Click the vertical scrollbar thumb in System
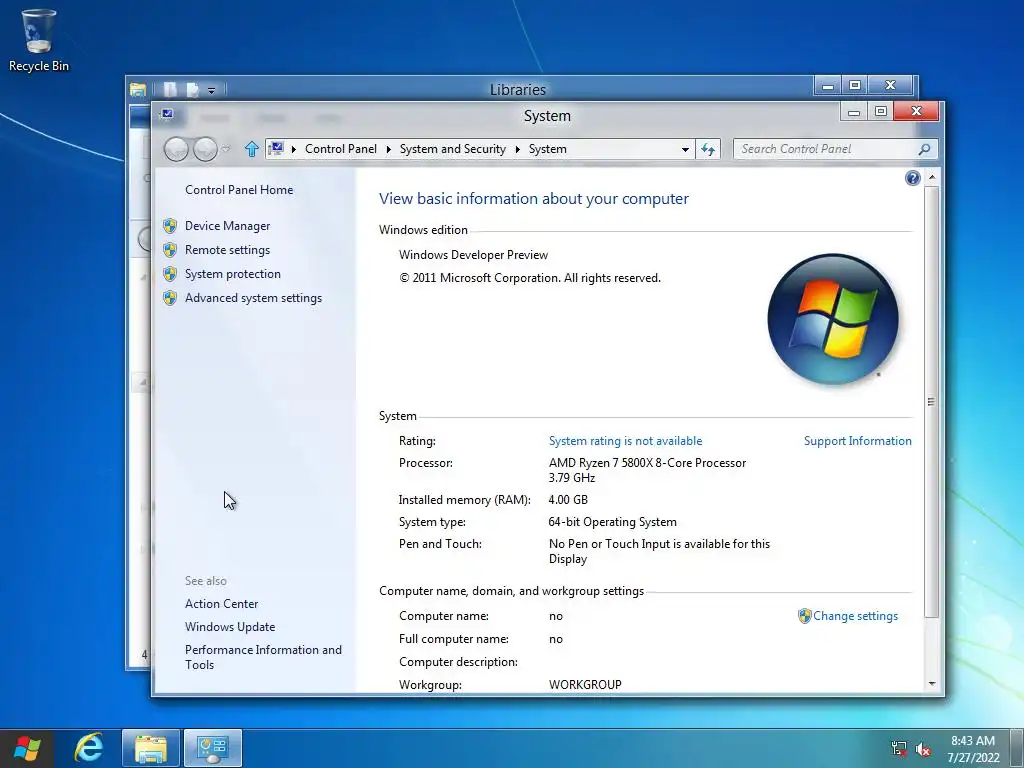1024x768 pixels. [x=932, y=402]
